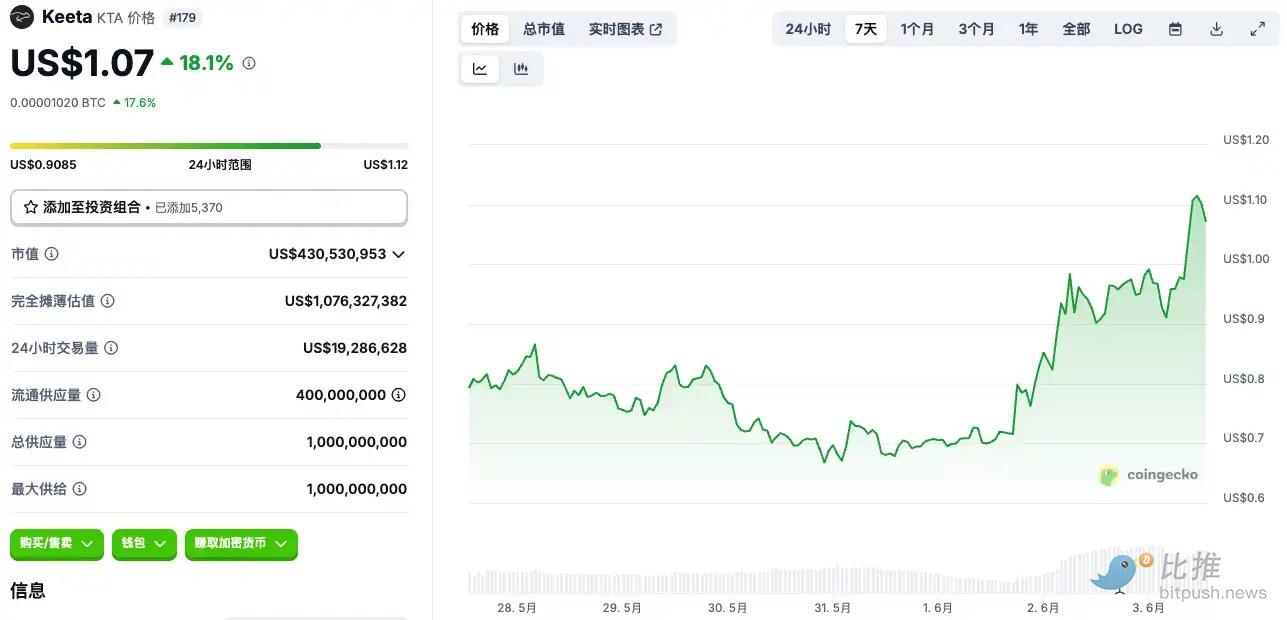Select the 24小时 time range

(808, 29)
